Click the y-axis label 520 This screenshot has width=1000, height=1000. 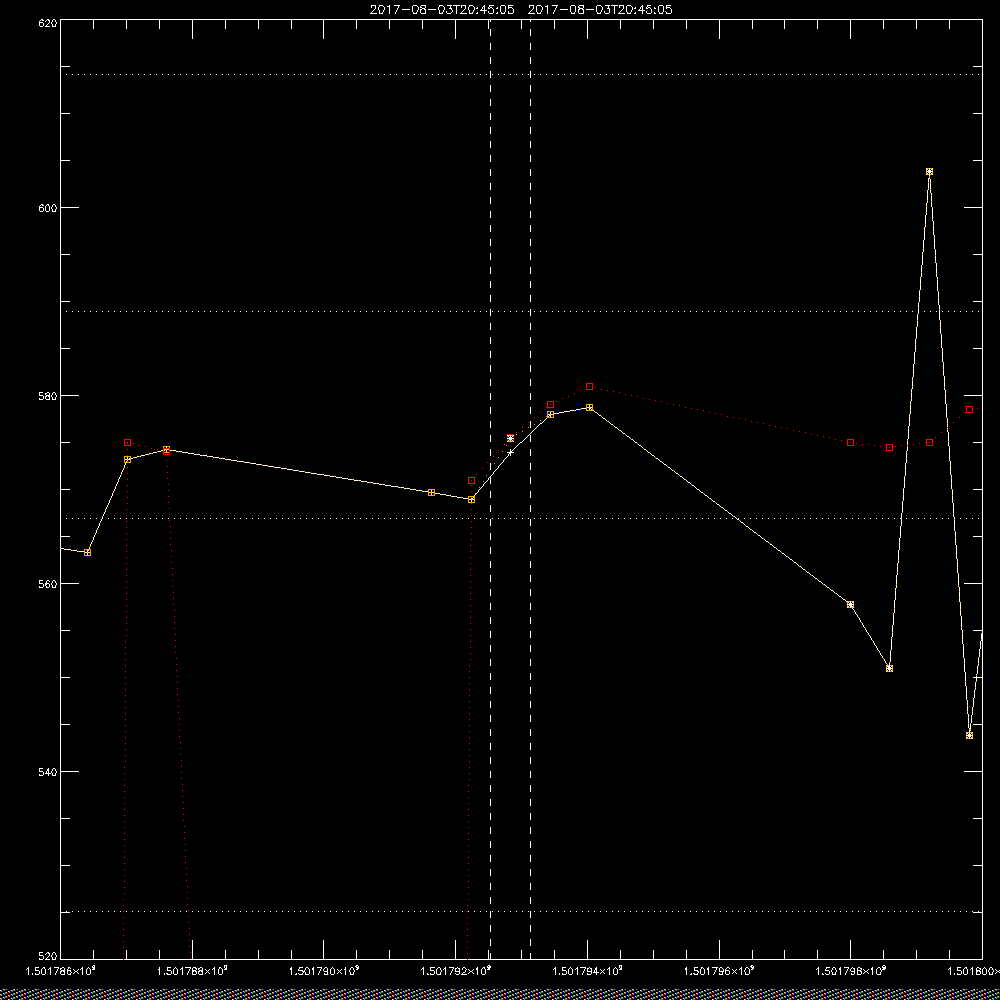[47, 957]
